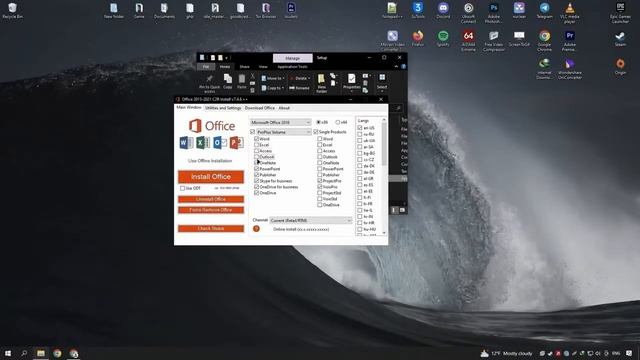Open the Microsoft Office version dropdown
The height and width of the screenshot is (360, 640).
(280, 122)
